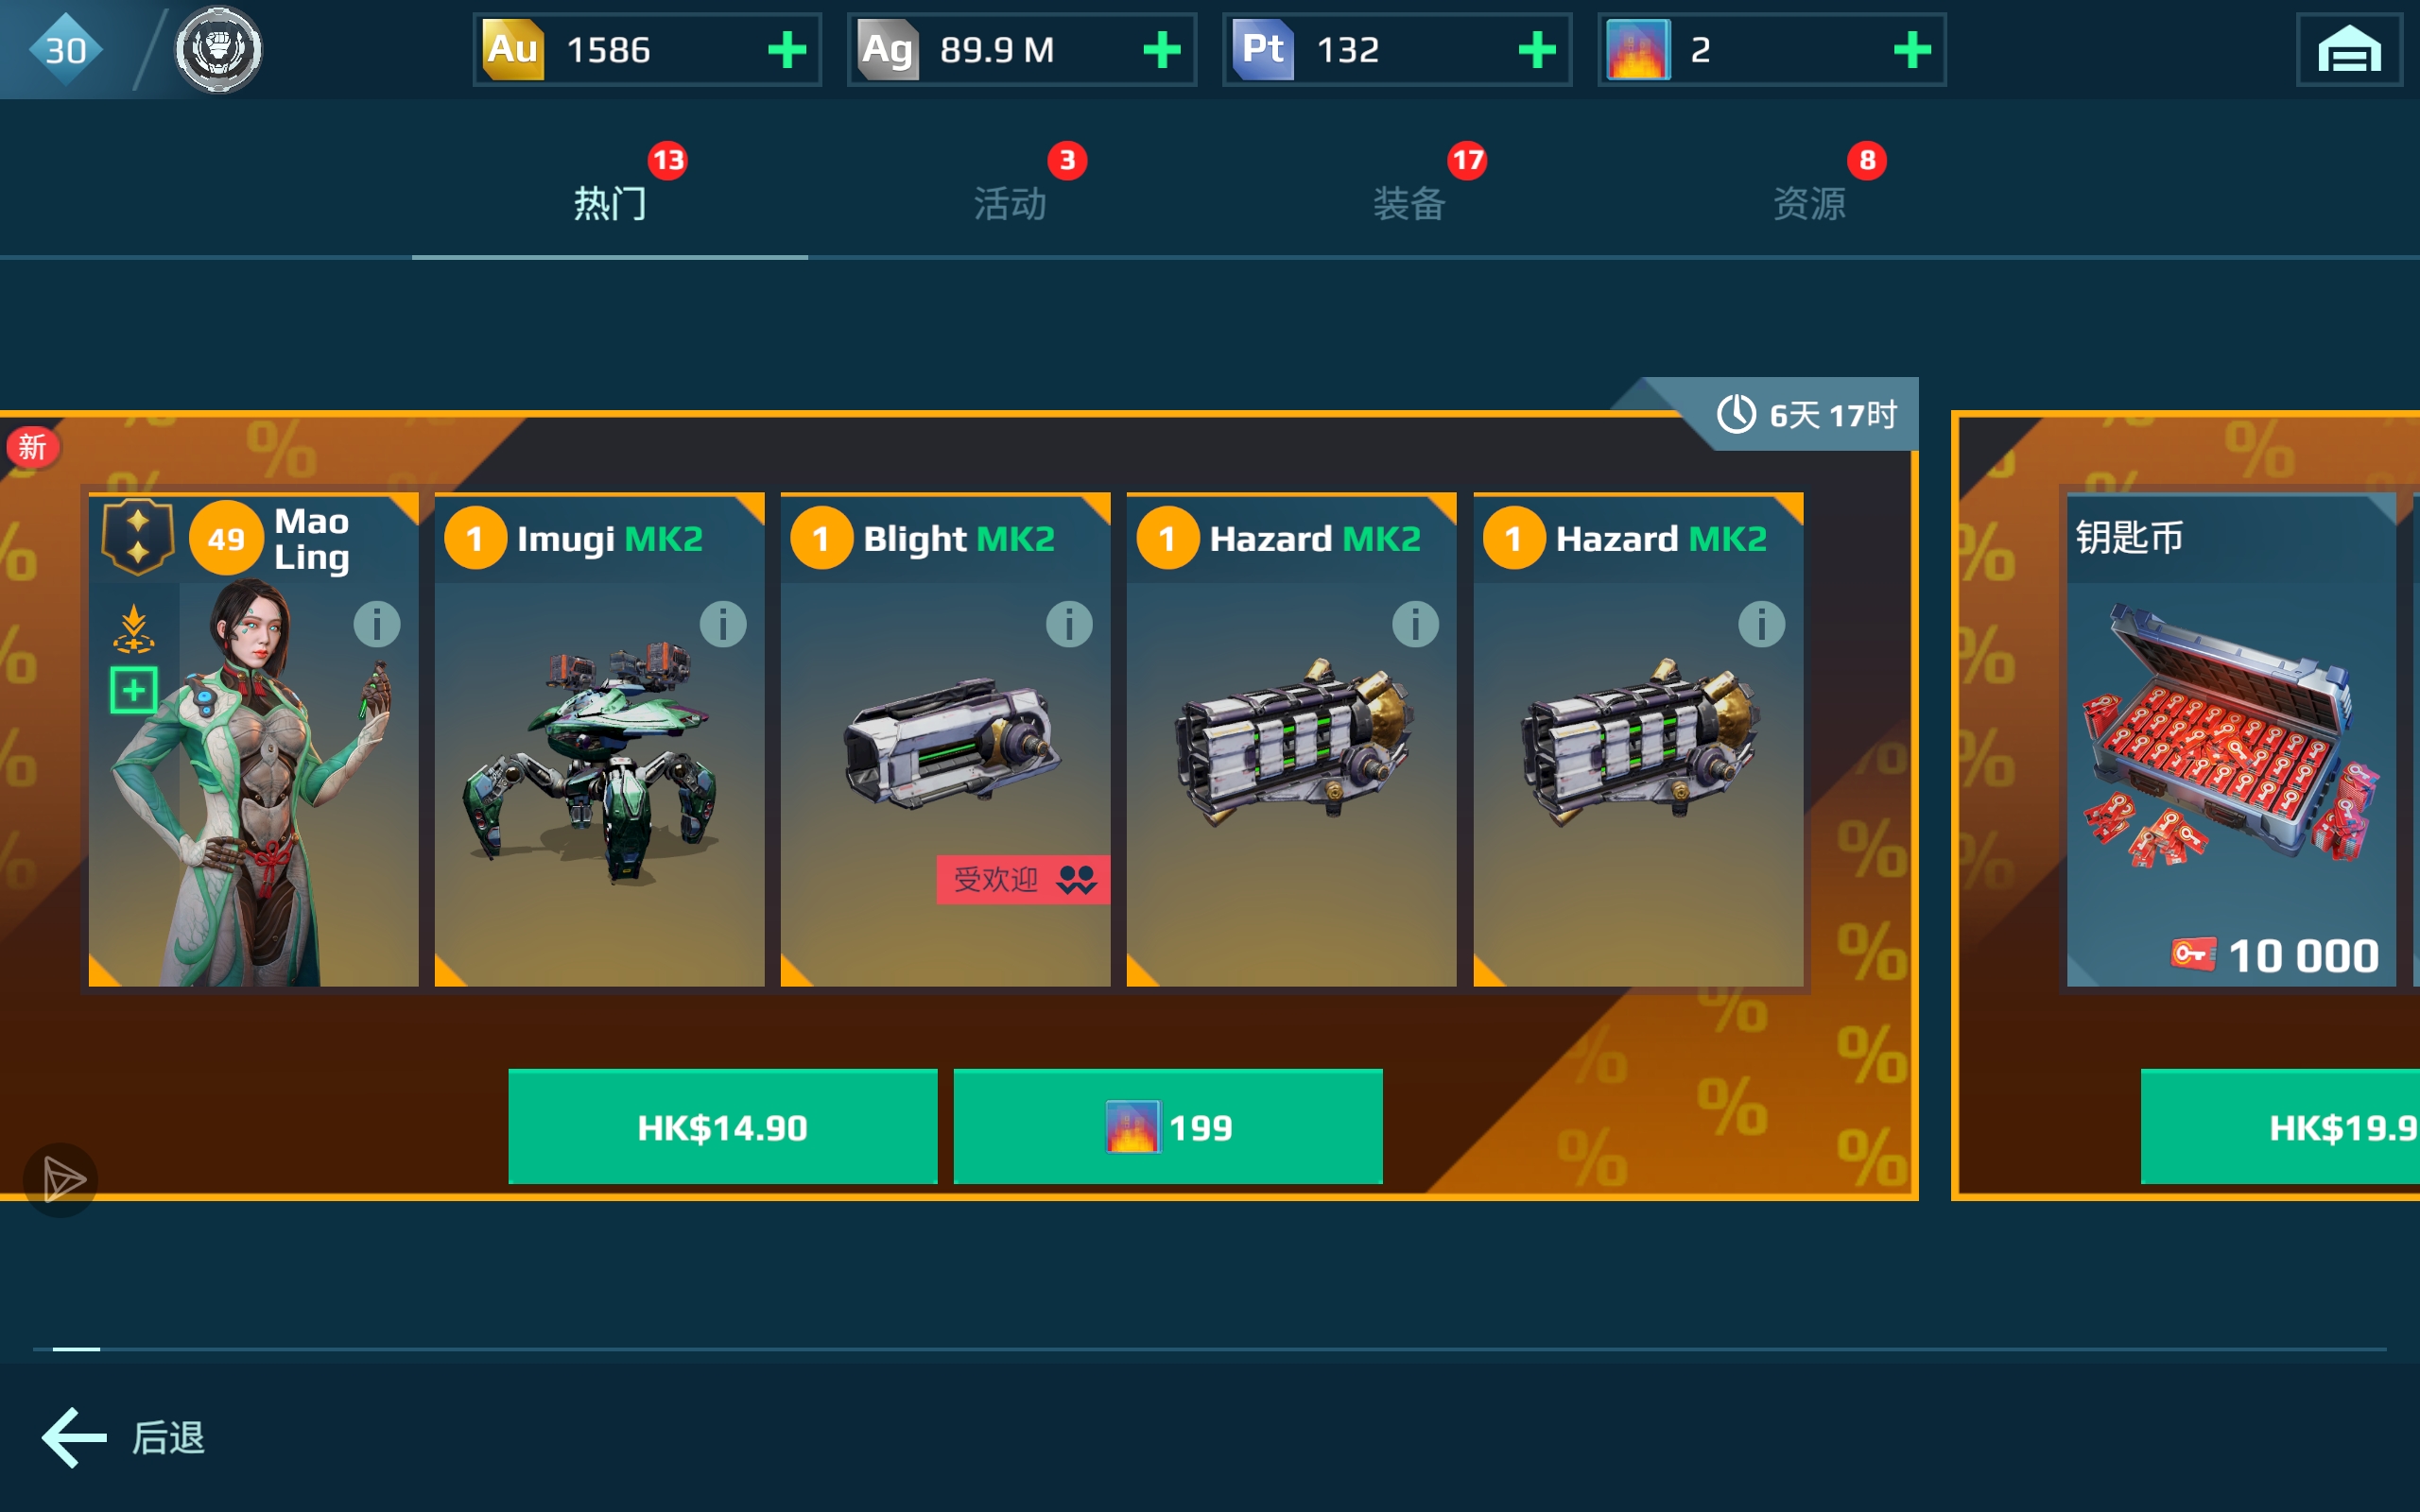Click the green plus skill icon on Mao Ling

coord(133,690)
